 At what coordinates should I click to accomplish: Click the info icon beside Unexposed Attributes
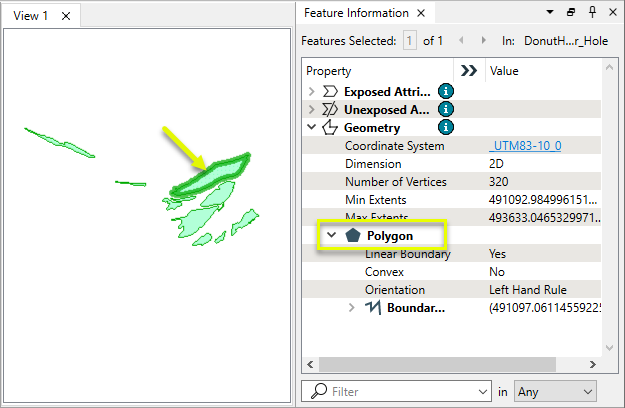[446, 109]
